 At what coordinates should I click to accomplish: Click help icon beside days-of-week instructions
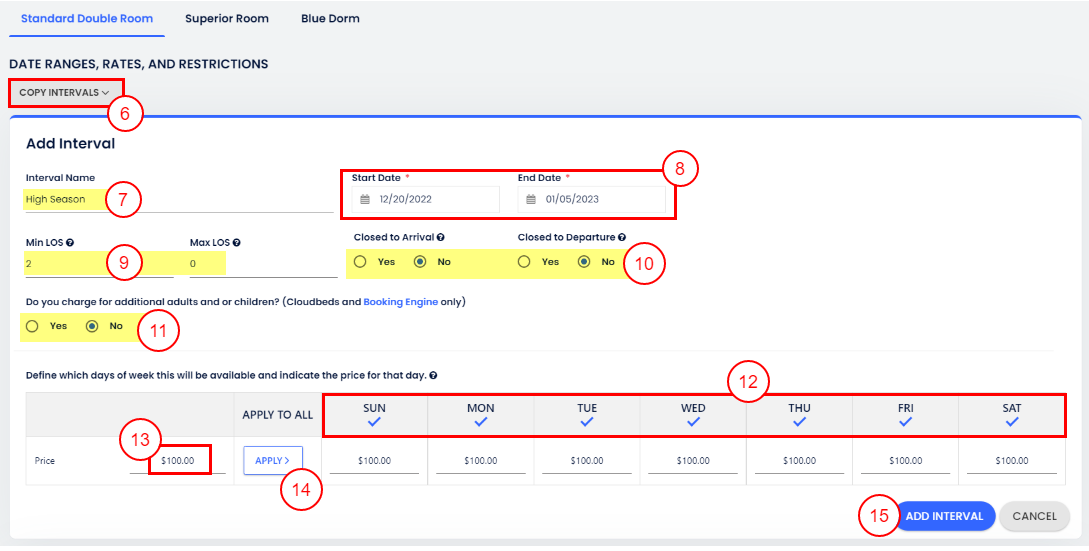tap(433, 376)
